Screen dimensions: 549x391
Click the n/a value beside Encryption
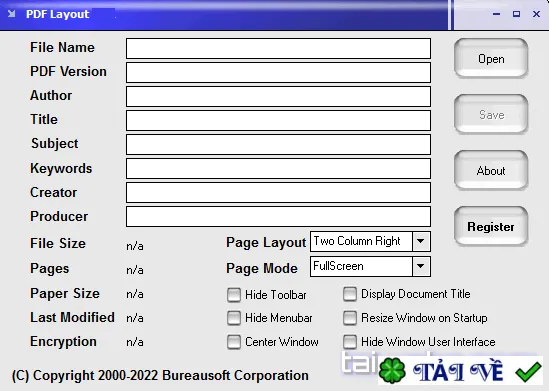(135, 342)
